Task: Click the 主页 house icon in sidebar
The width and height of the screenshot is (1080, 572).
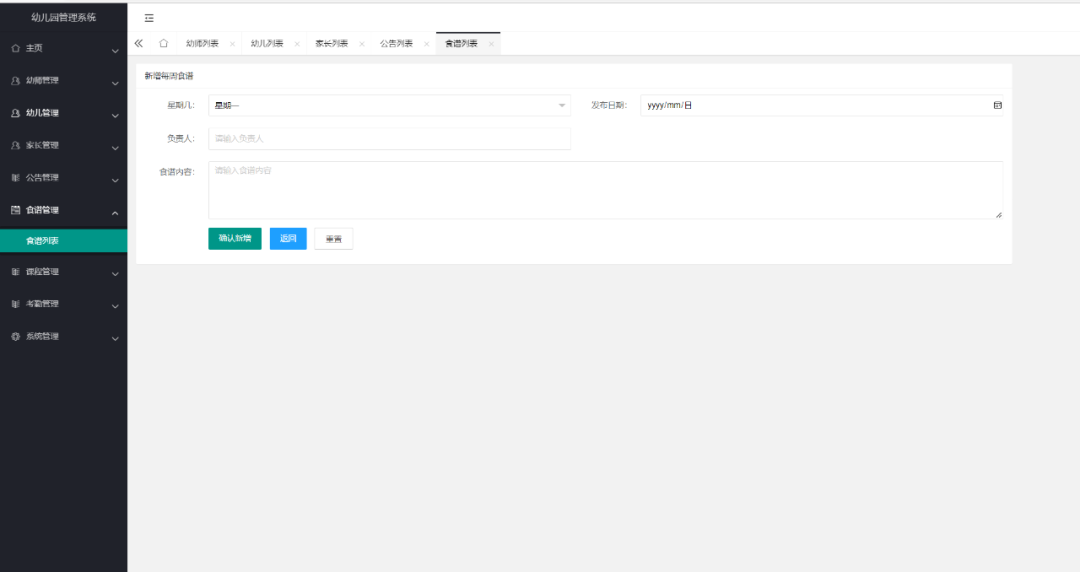Action: (15, 48)
